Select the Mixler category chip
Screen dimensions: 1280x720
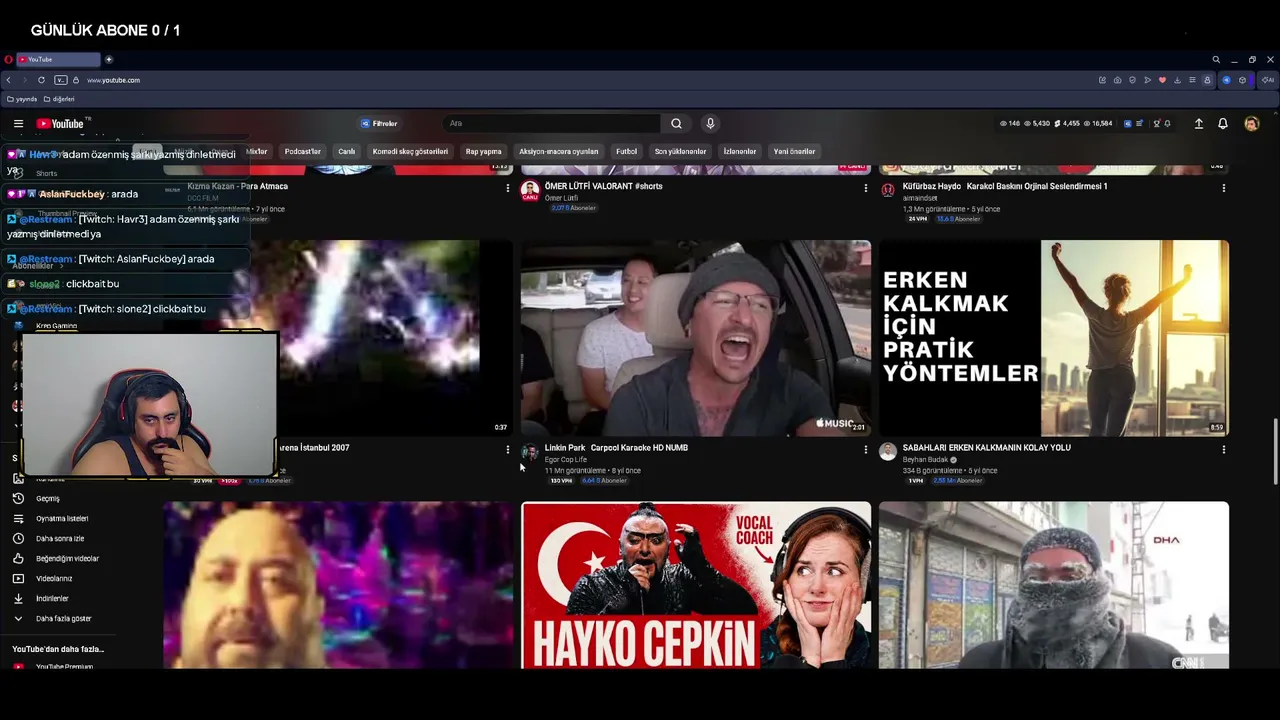257,152
